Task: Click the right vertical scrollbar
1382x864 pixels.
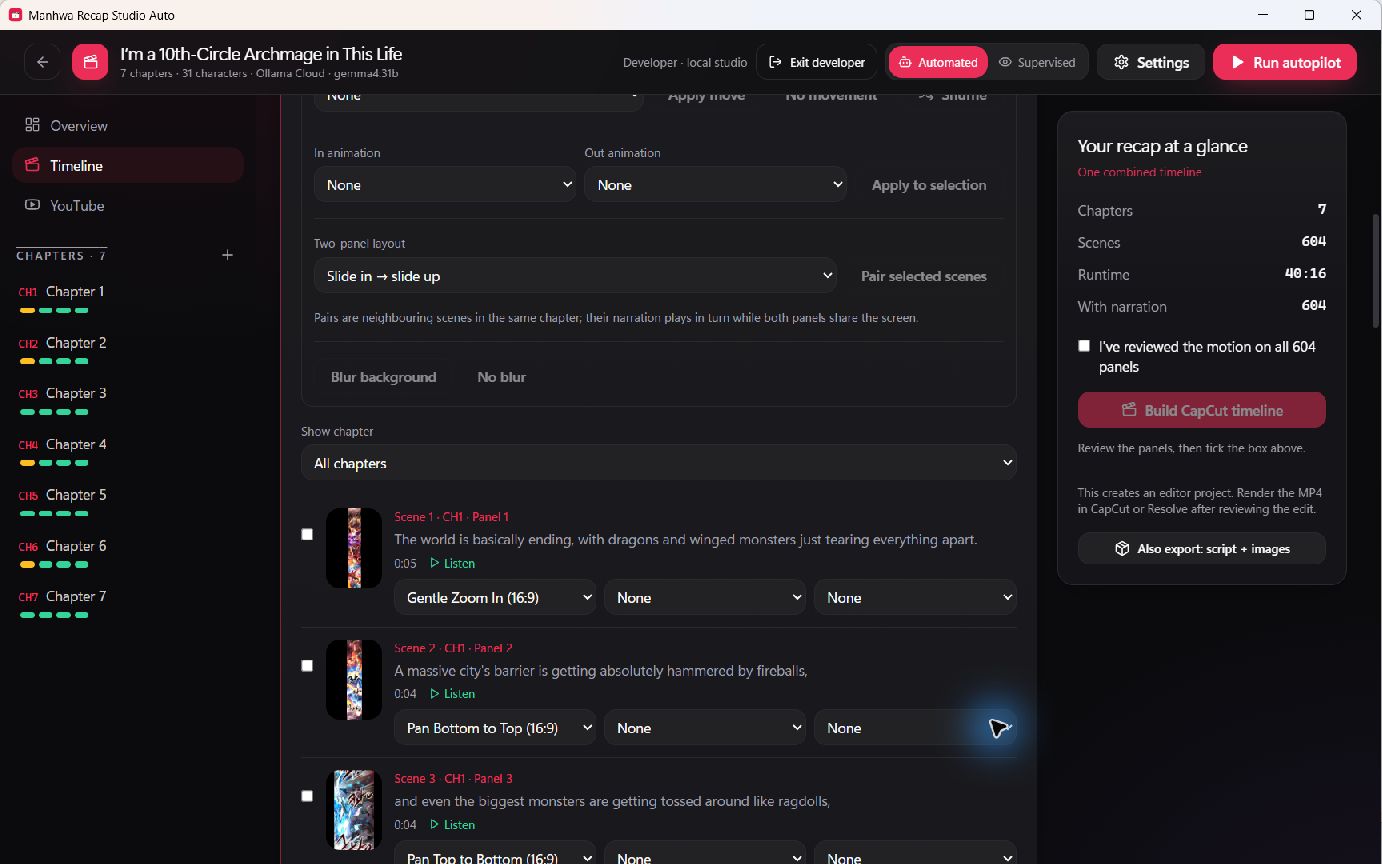Action: tap(1376, 270)
